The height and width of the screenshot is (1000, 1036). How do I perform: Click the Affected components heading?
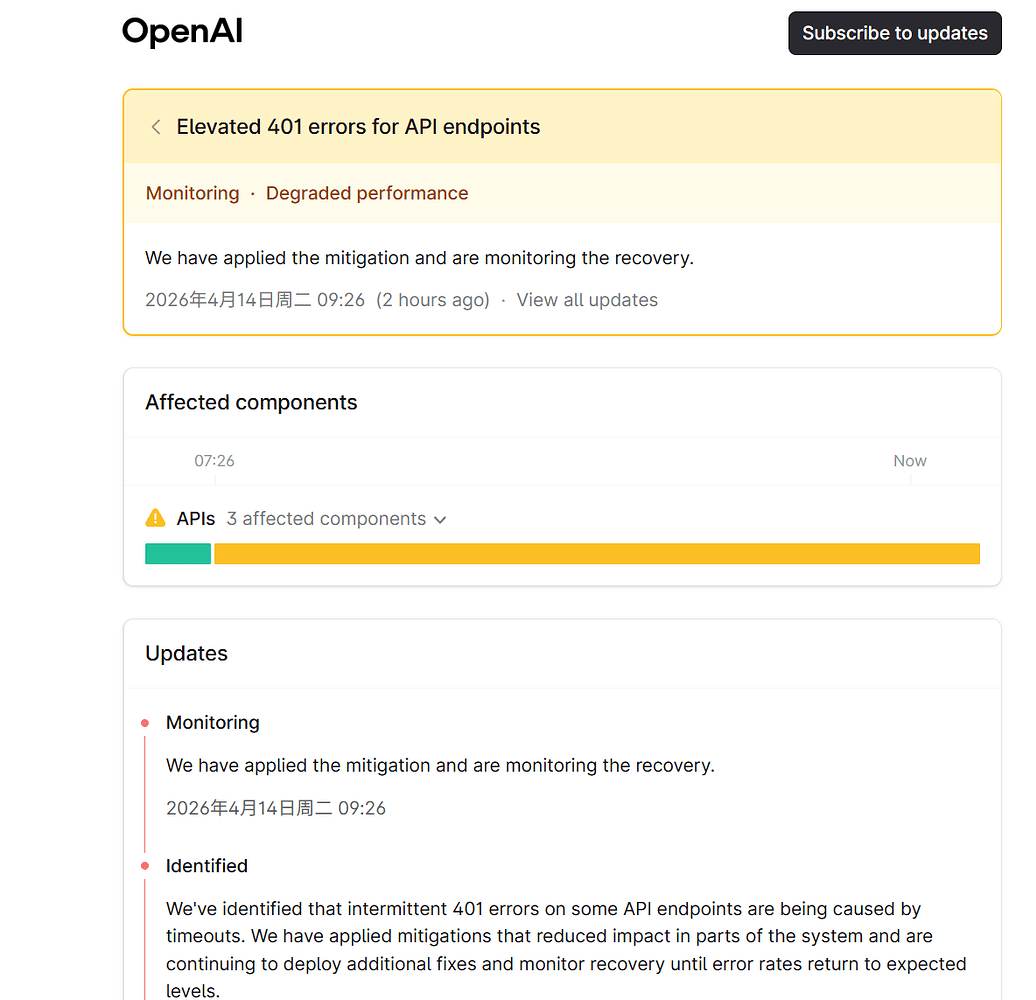point(251,402)
